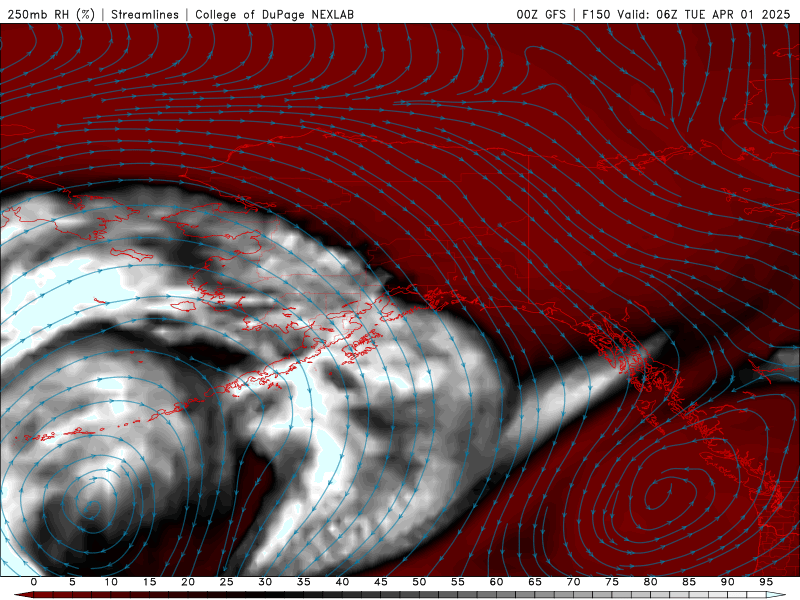Click the colorbar label "25"
The width and height of the screenshot is (800, 600).
(227, 582)
